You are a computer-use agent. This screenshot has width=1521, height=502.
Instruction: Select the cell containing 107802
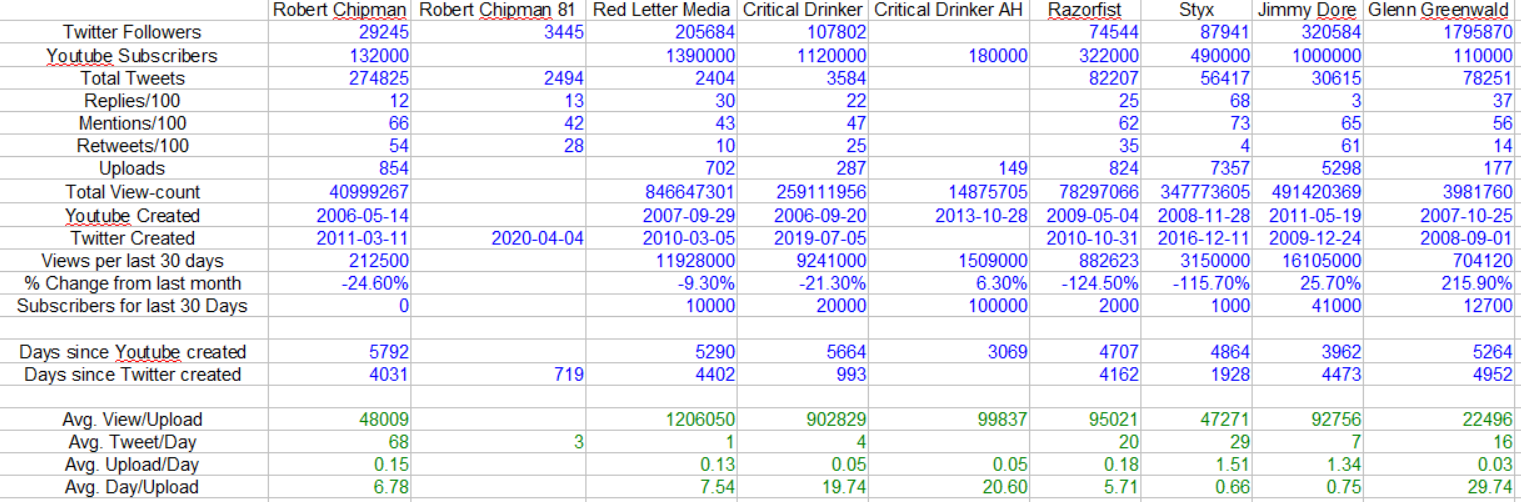pos(803,33)
